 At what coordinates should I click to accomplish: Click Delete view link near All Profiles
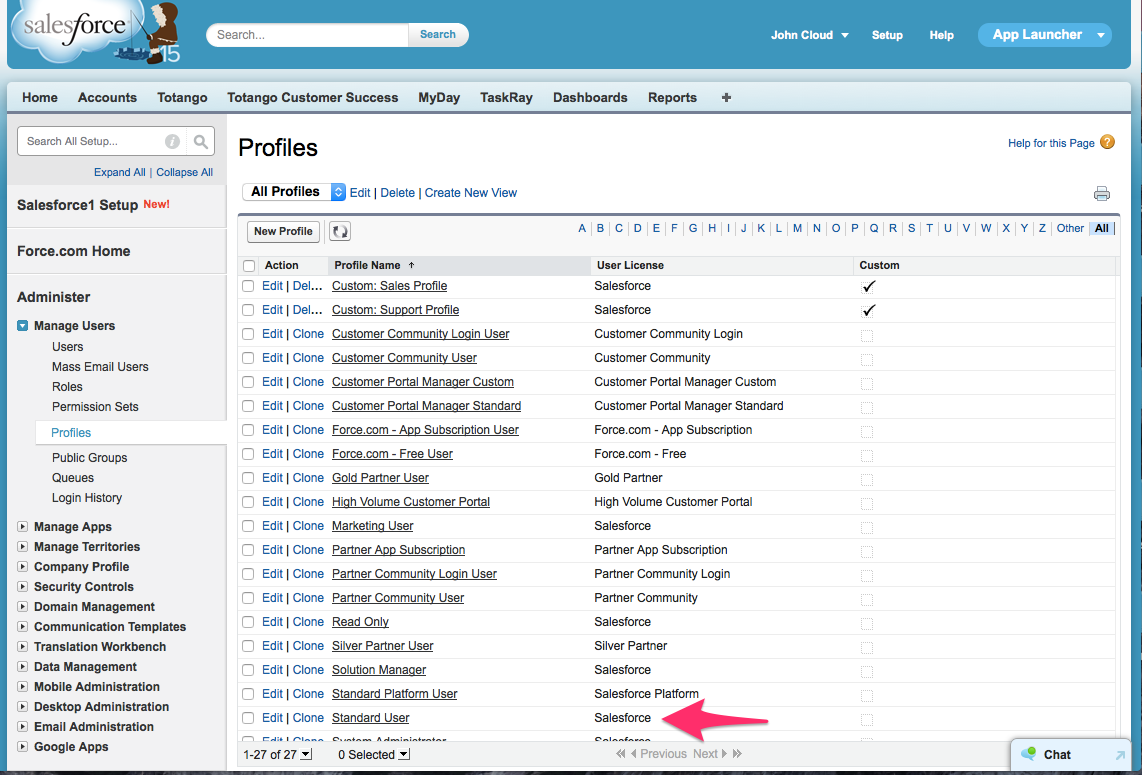coord(398,193)
